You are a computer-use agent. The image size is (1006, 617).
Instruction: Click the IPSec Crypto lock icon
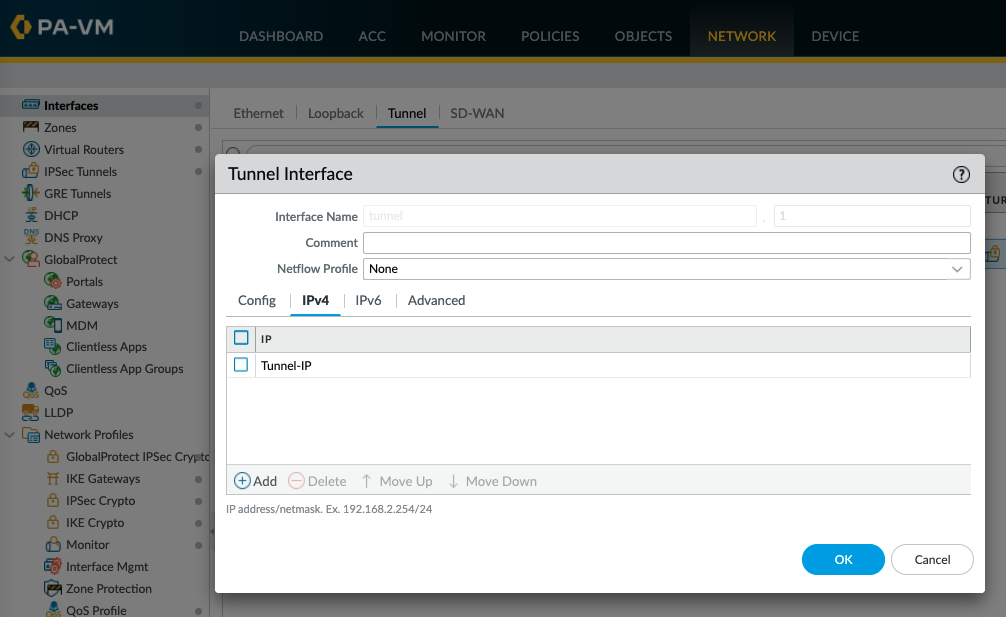53,500
